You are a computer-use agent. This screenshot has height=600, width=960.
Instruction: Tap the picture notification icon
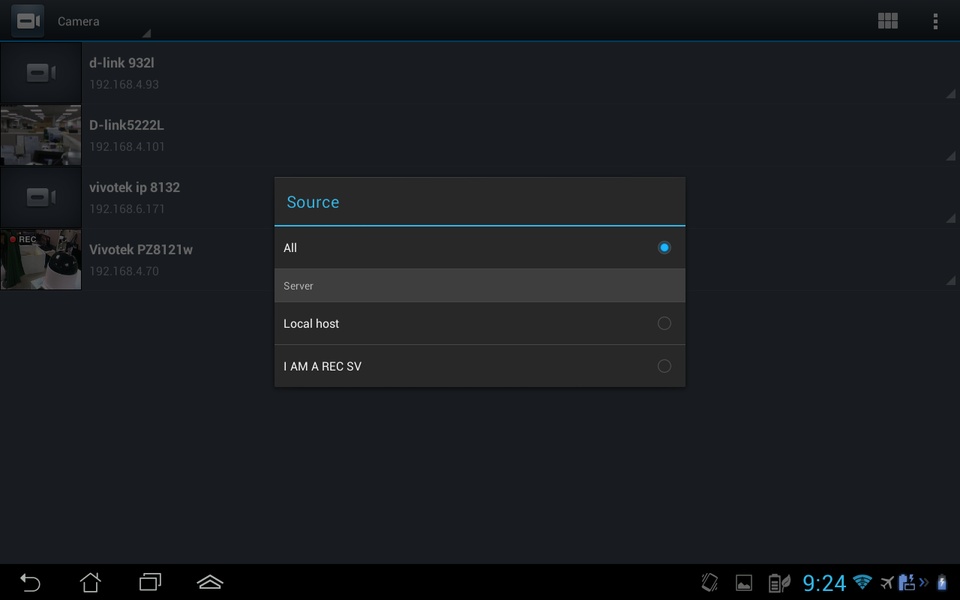coord(744,583)
